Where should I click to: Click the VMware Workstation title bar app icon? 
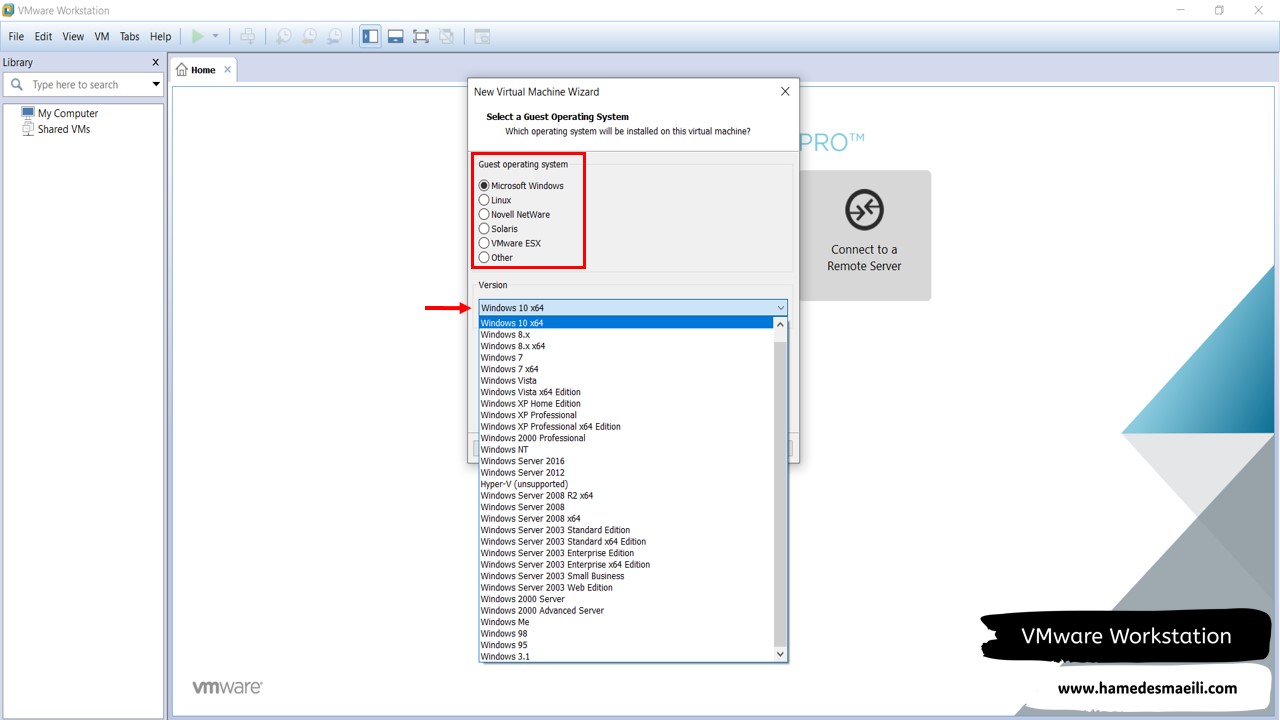point(9,10)
